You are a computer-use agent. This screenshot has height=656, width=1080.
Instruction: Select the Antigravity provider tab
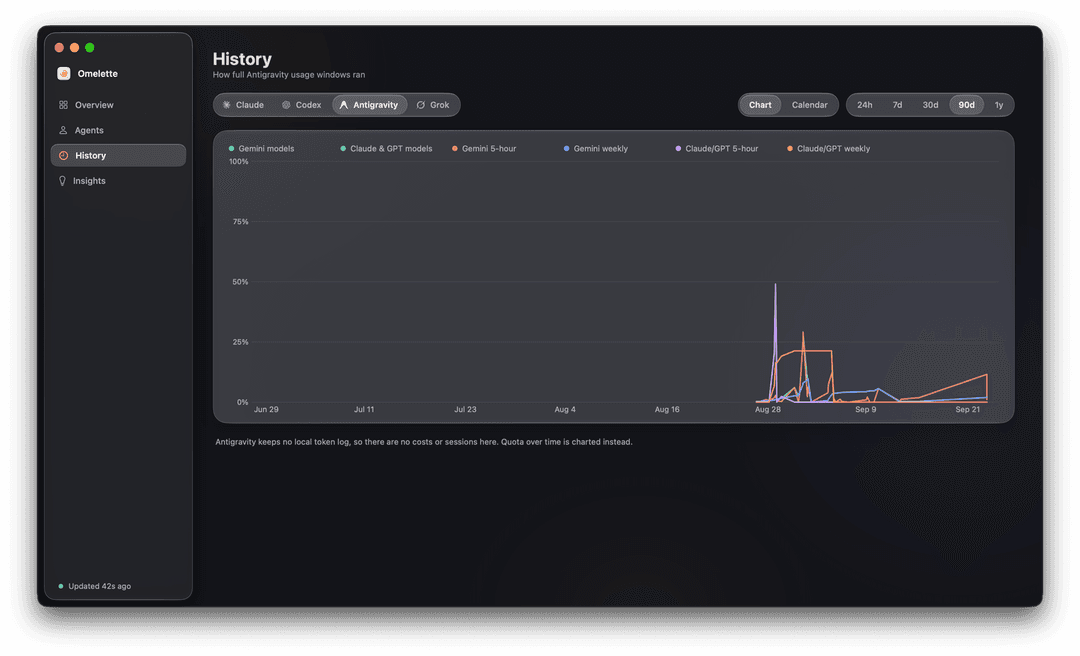(x=370, y=105)
